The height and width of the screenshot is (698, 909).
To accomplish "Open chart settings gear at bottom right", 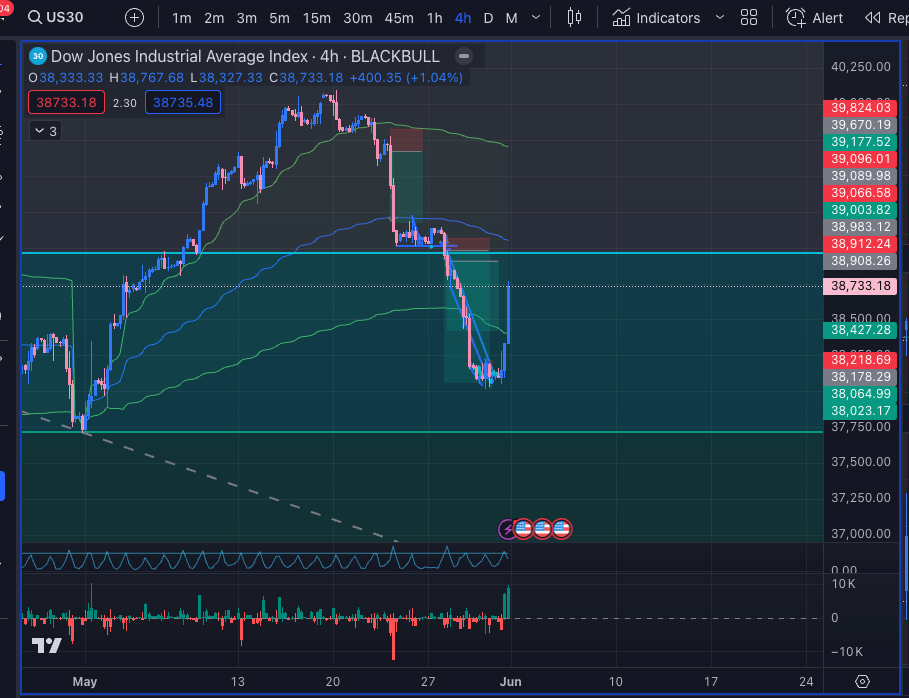I will pos(863,681).
